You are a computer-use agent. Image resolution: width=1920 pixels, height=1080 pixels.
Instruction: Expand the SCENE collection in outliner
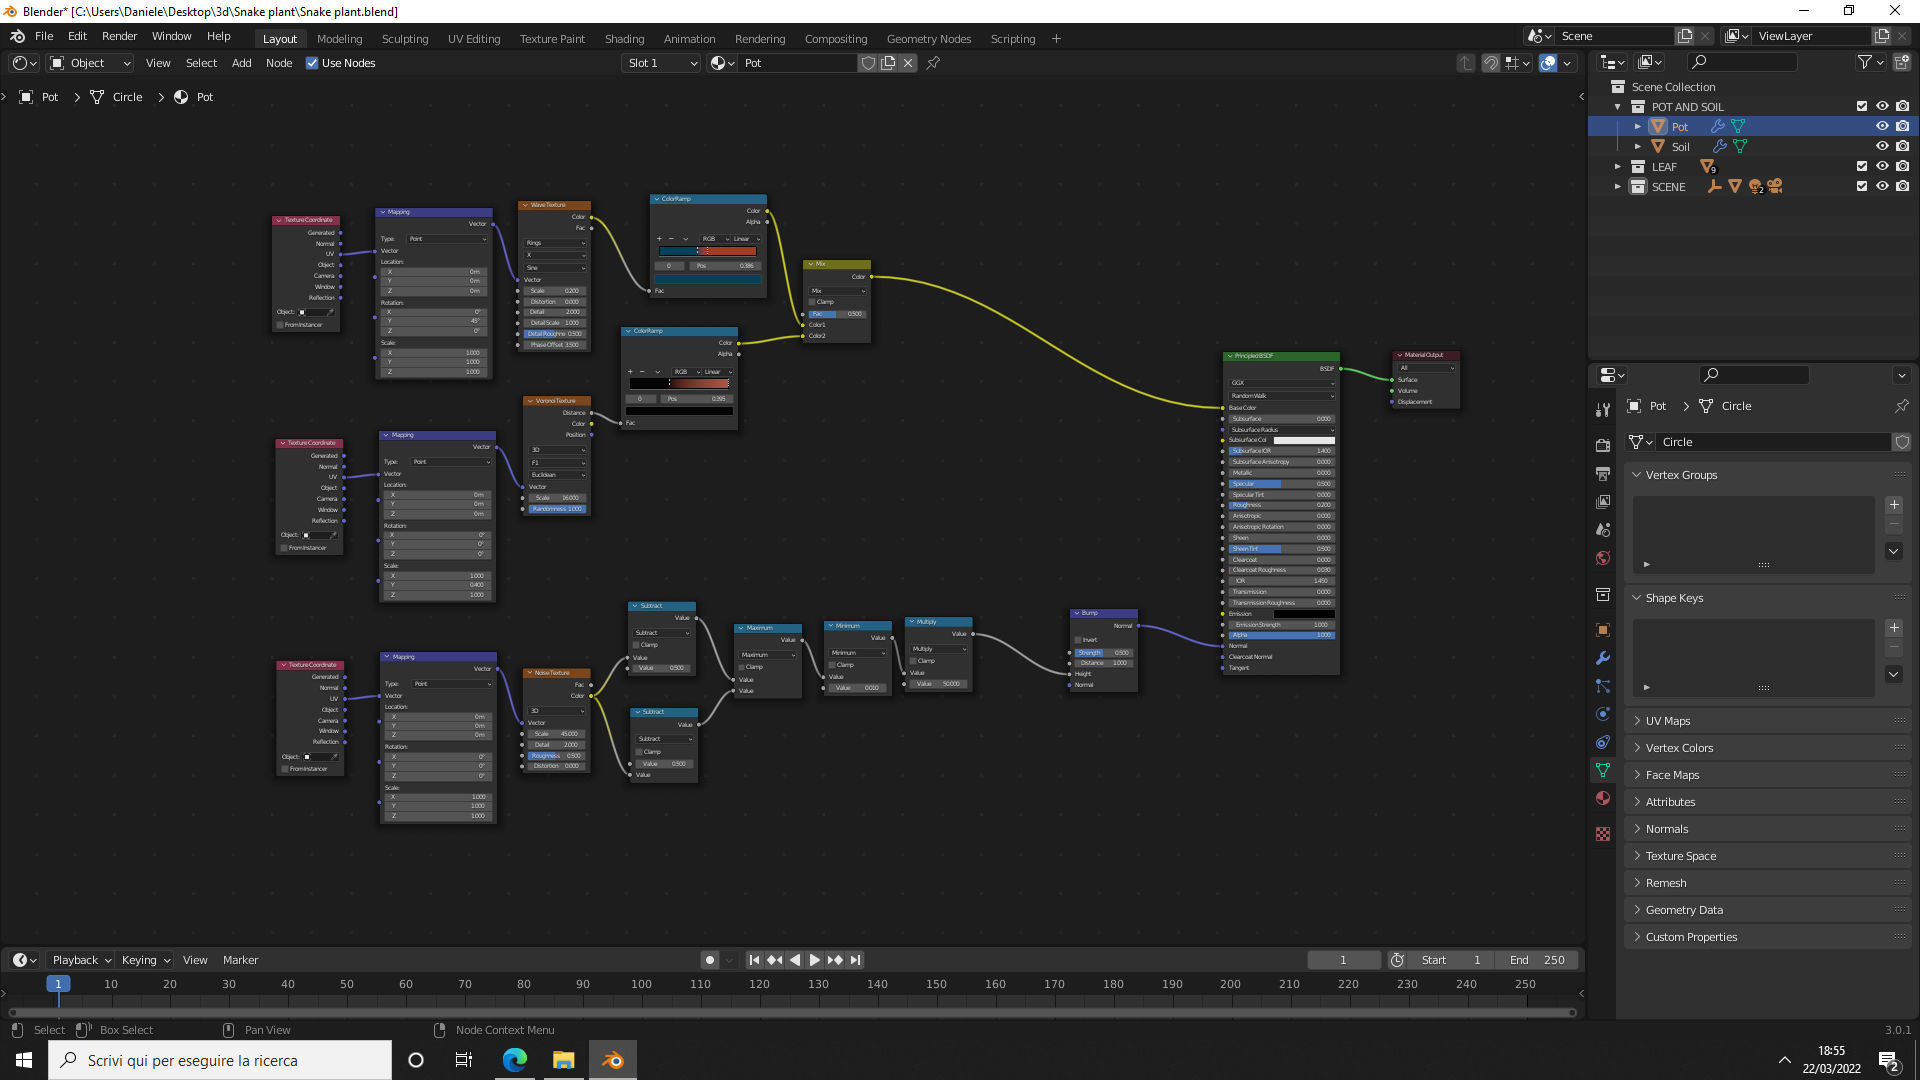pos(1617,187)
